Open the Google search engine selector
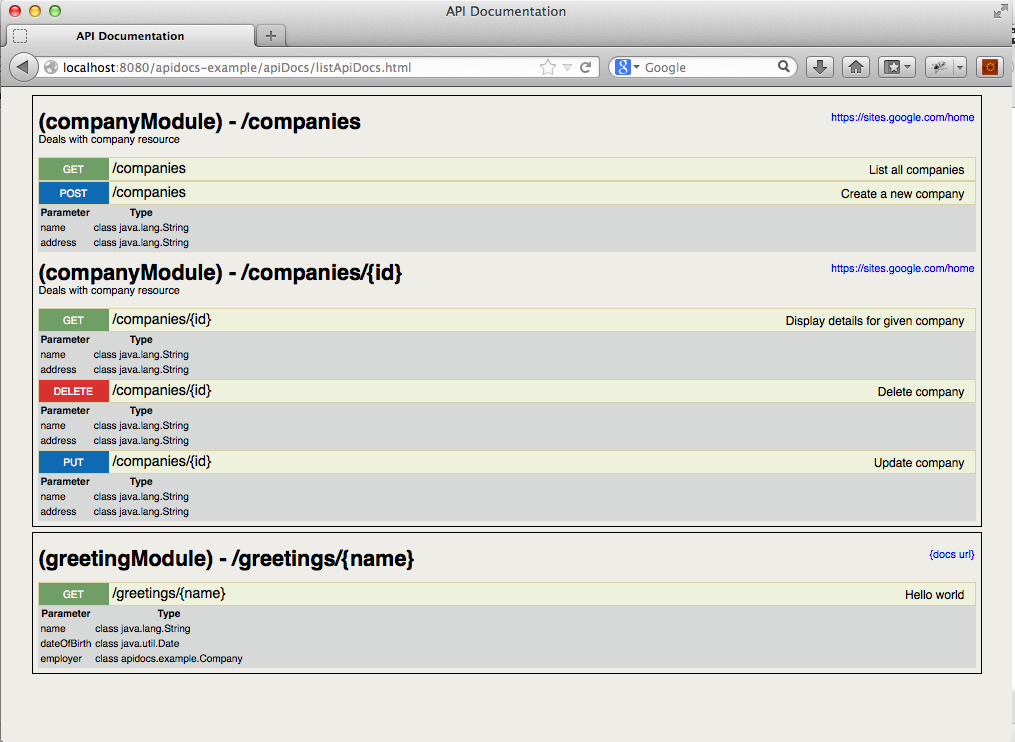Screen dimensions: 1015x742 (627, 67)
